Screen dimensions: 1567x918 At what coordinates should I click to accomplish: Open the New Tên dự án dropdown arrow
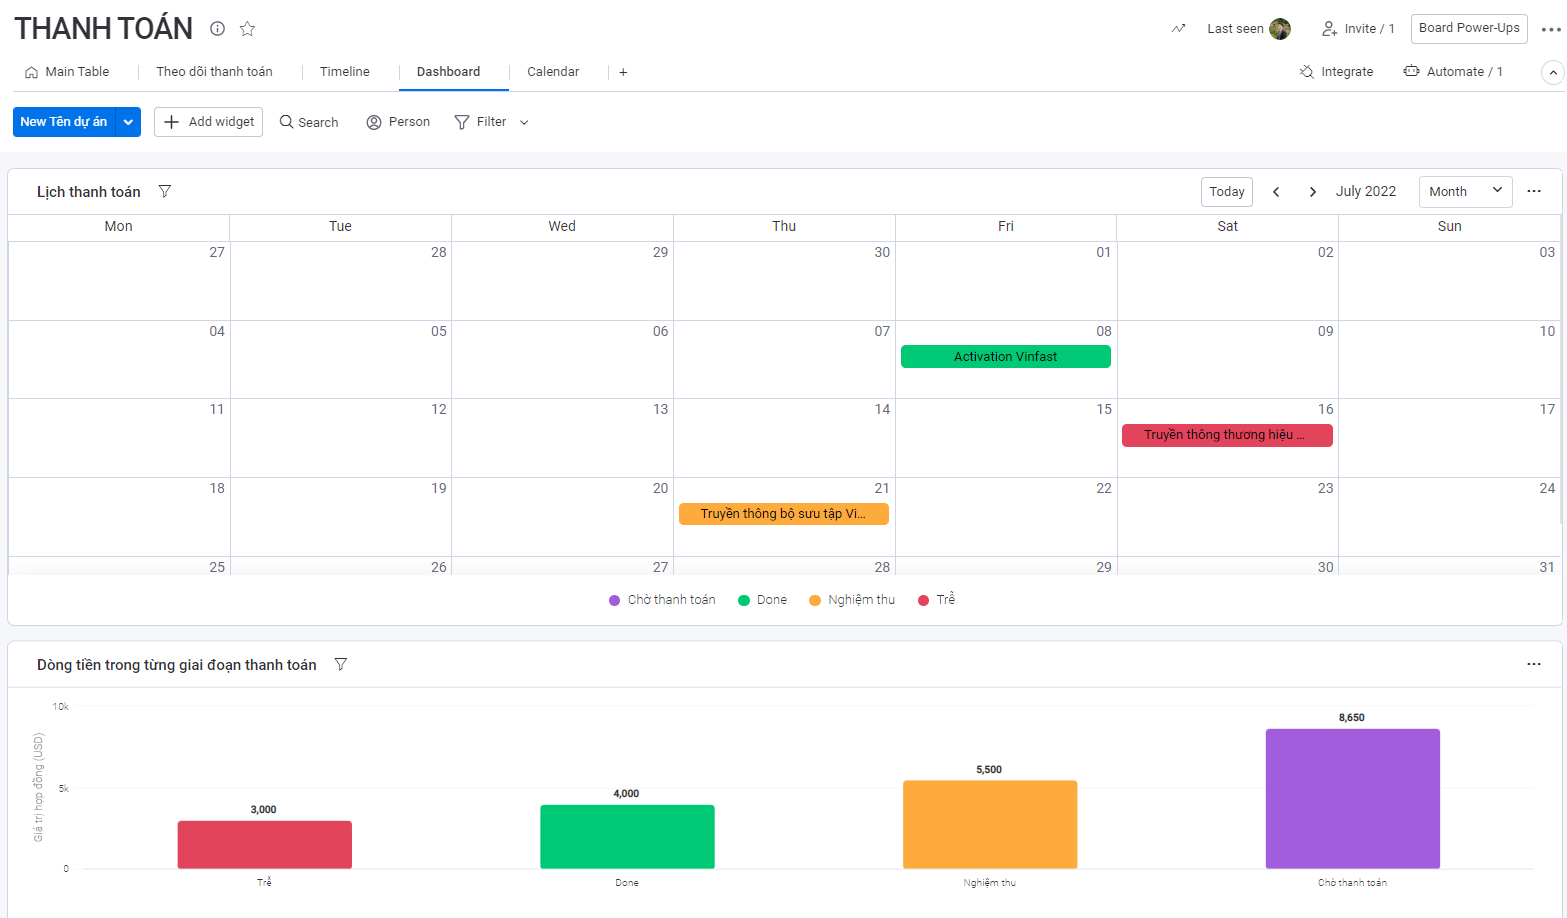pos(128,122)
